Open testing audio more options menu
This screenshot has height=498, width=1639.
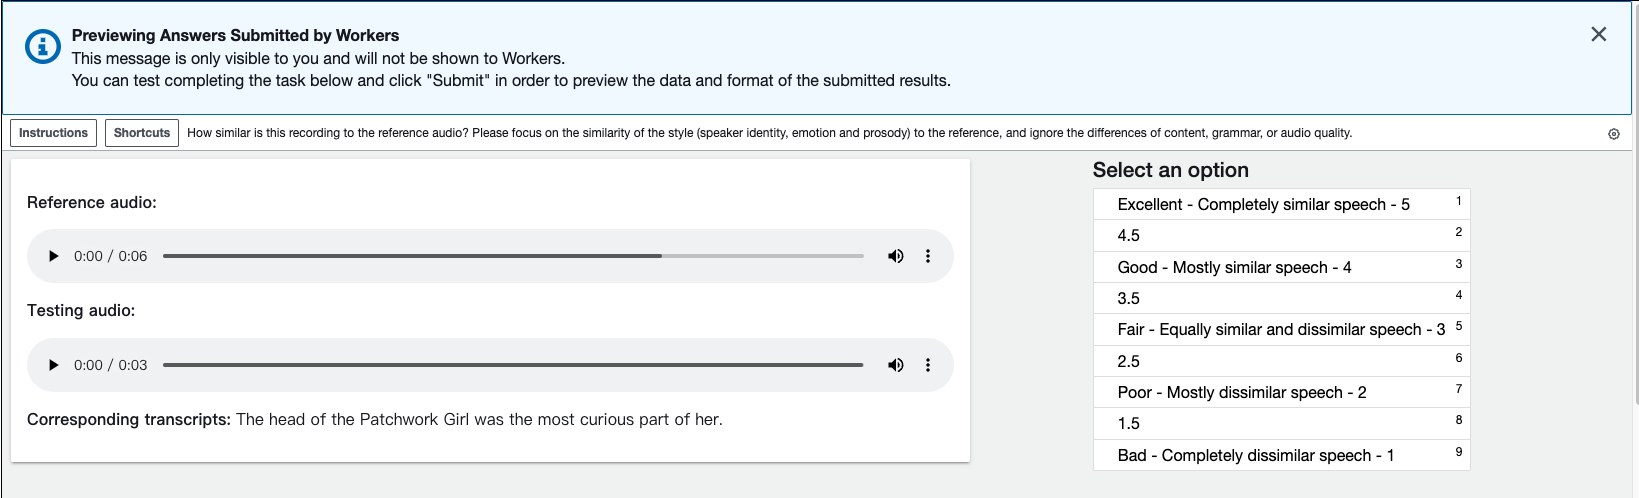coord(928,365)
